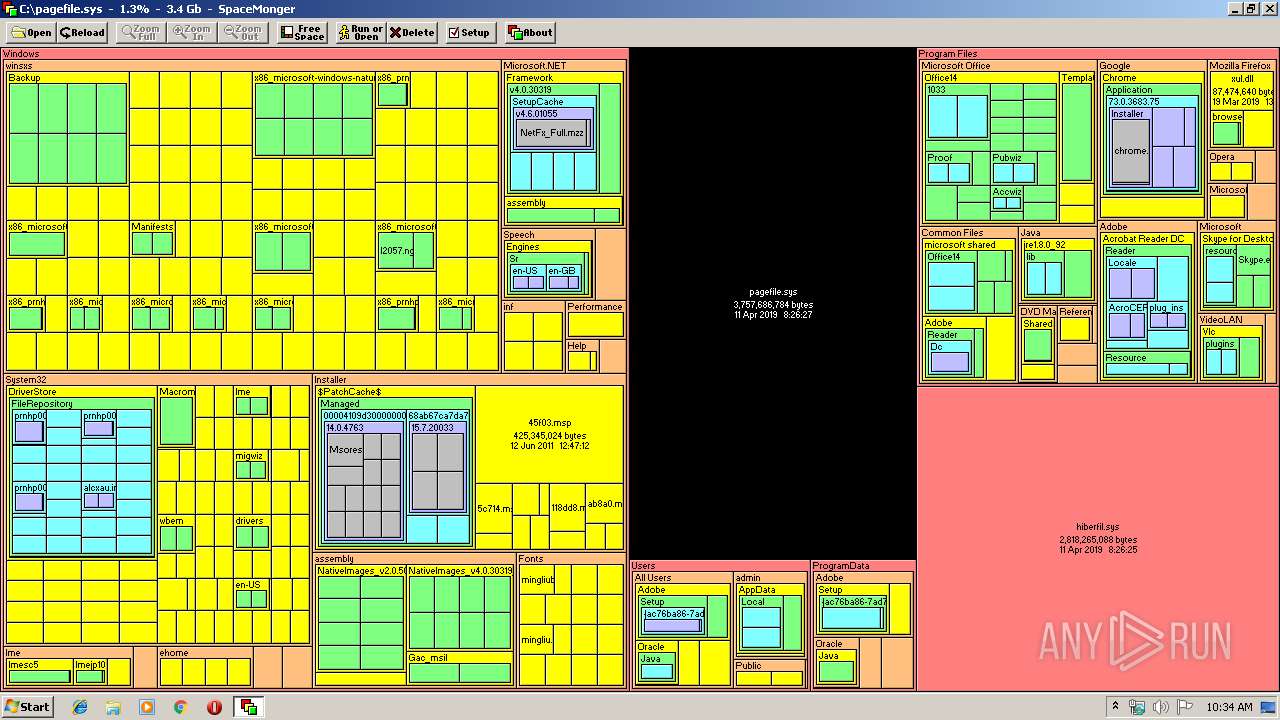This screenshot has width=1280, height=720.
Task: Click the Zoom Full button
Action: tap(141, 32)
